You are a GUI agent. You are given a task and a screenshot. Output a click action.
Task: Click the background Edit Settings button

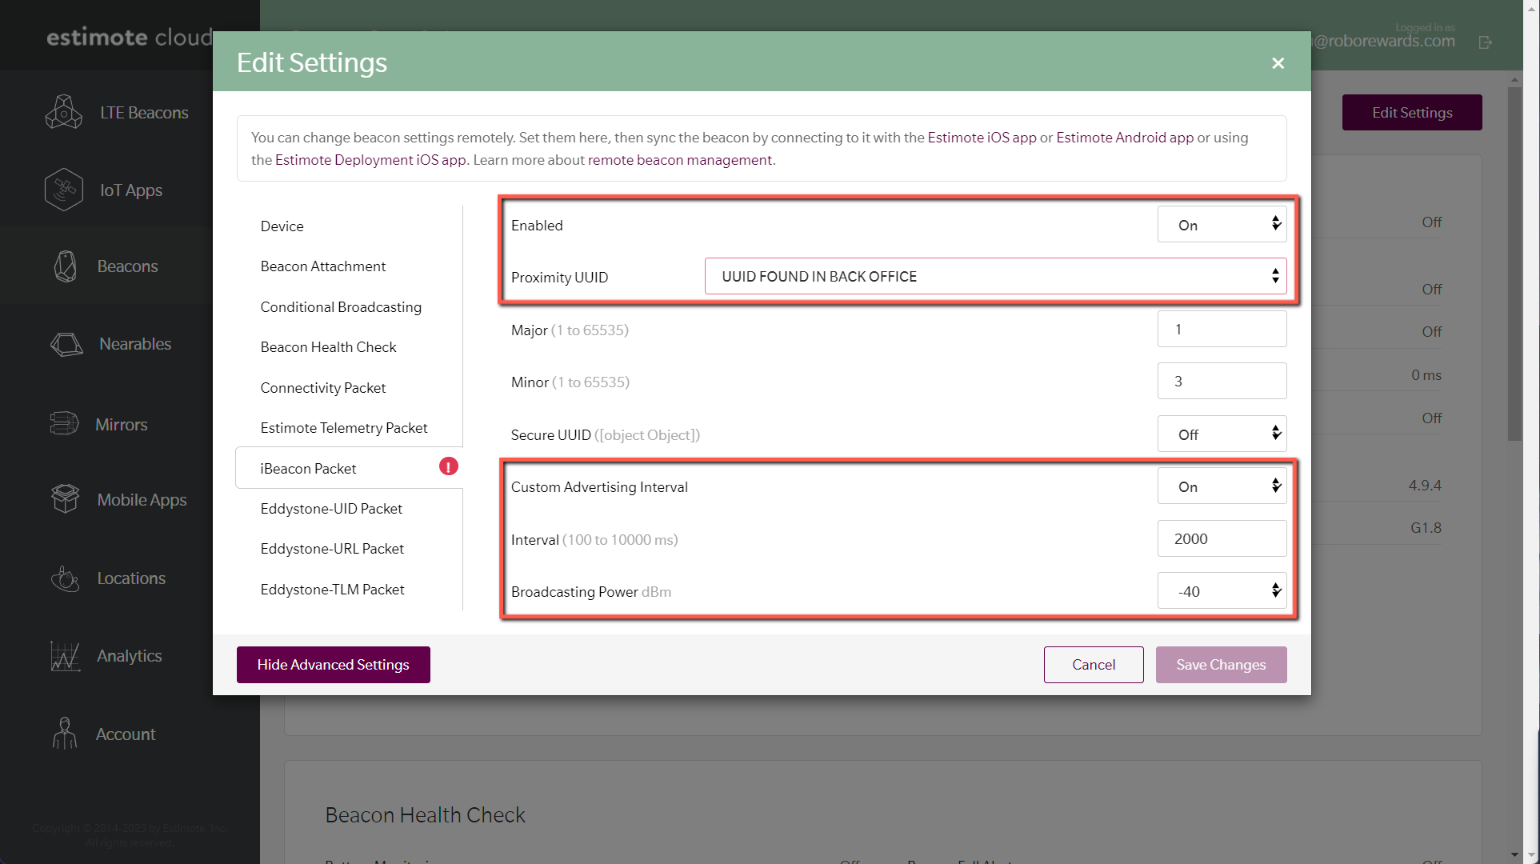click(x=1412, y=112)
